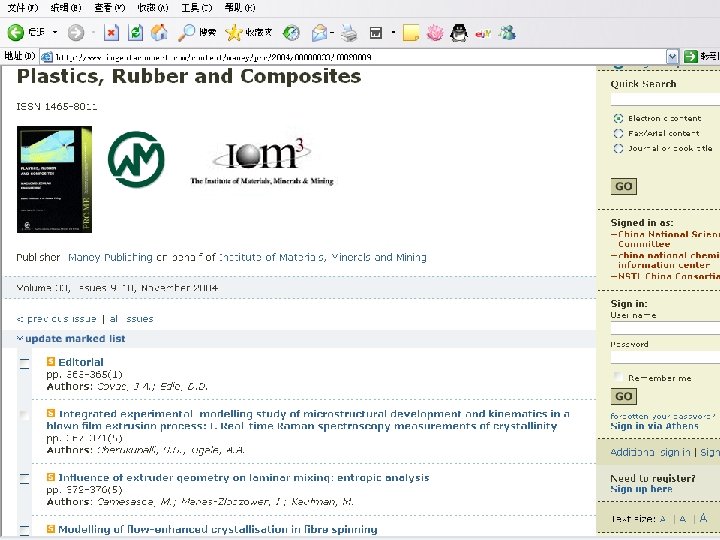This screenshot has height=540, width=720.
Task: Tick checkbox beside Modelling of flow-enhanced crystallisation
Action: pyautogui.click(x=24, y=530)
